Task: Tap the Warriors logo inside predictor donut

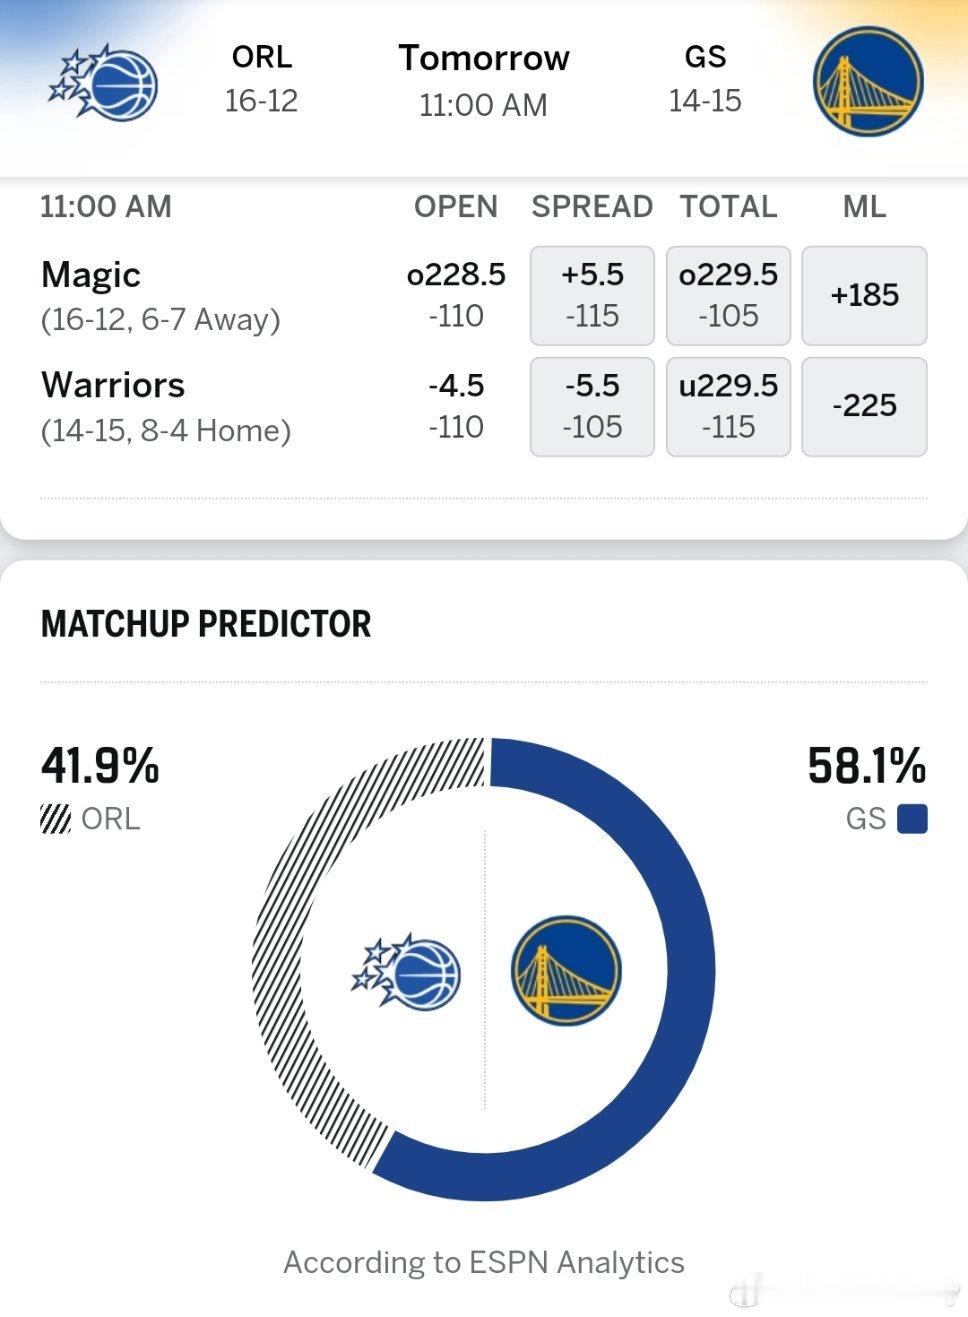Action: (566, 969)
